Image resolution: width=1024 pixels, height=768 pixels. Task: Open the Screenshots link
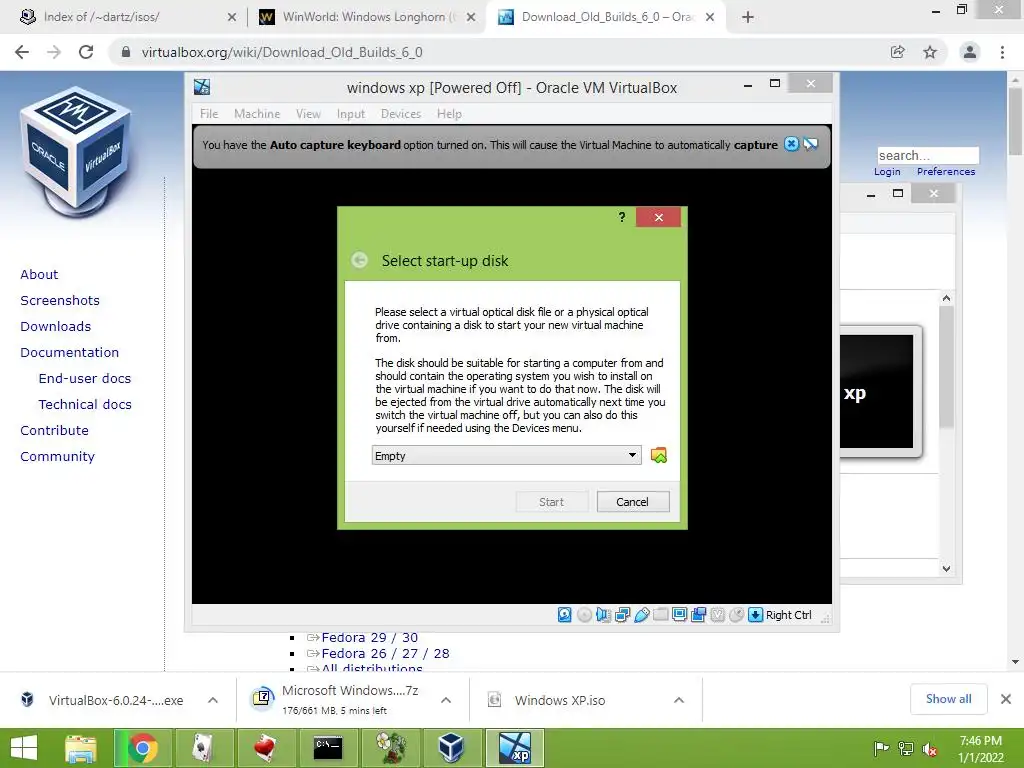pos(60,300)
